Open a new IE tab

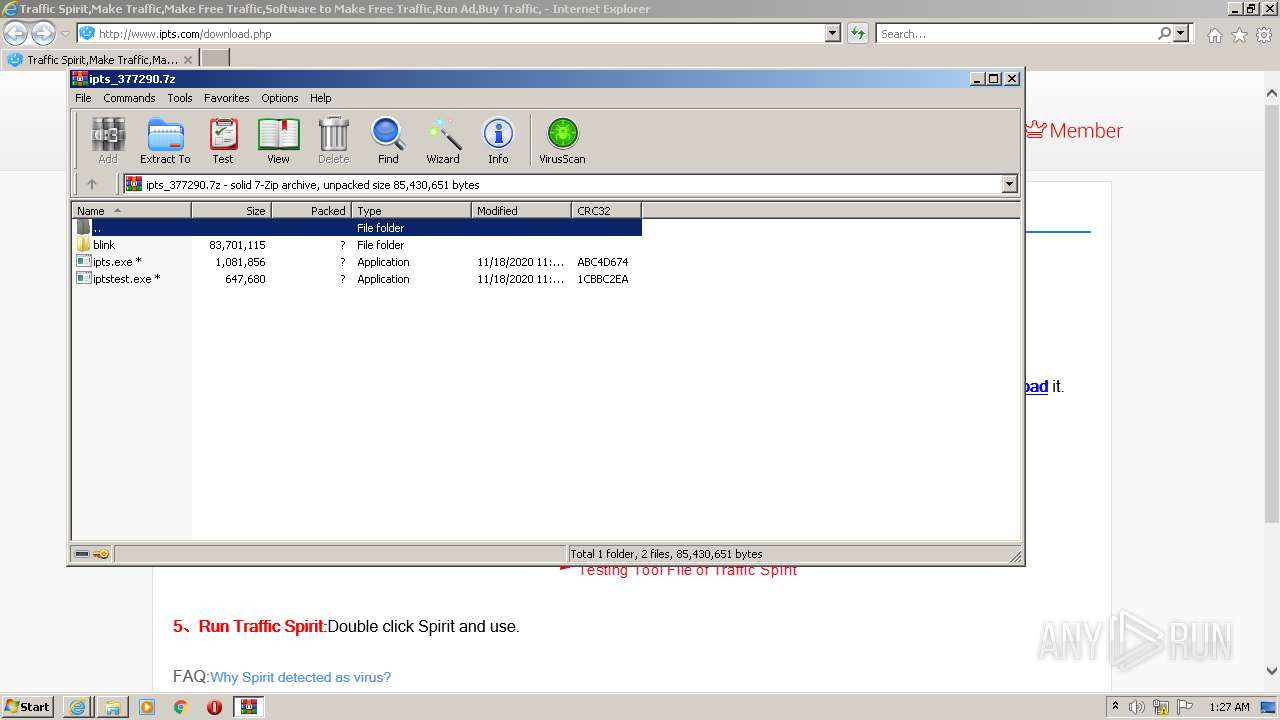tap(215, 59)
